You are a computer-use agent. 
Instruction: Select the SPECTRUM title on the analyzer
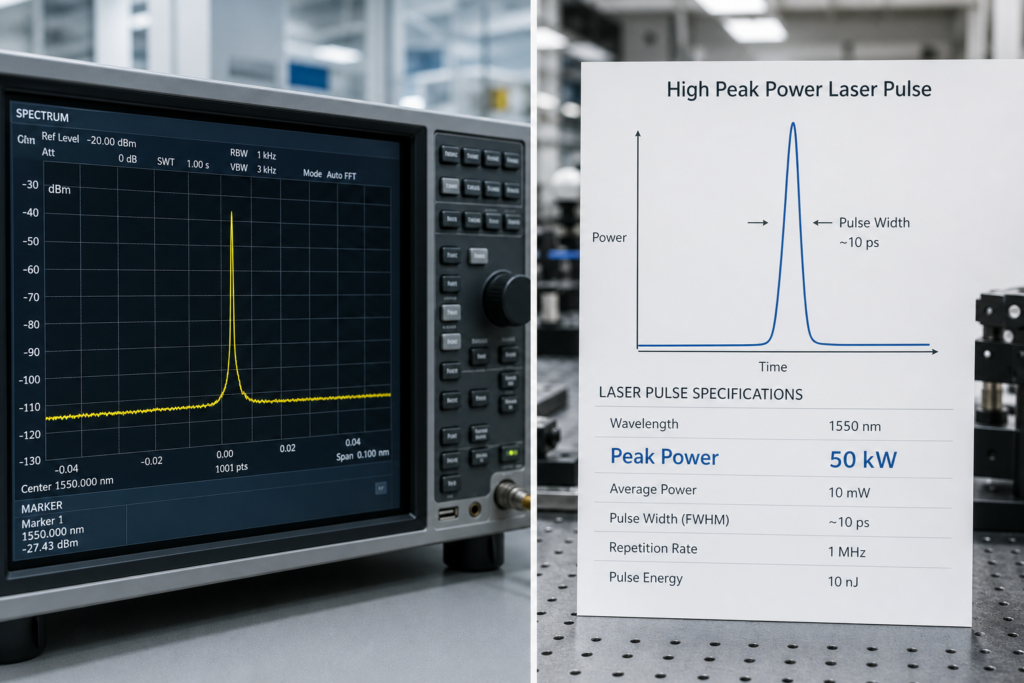(42, 116)
